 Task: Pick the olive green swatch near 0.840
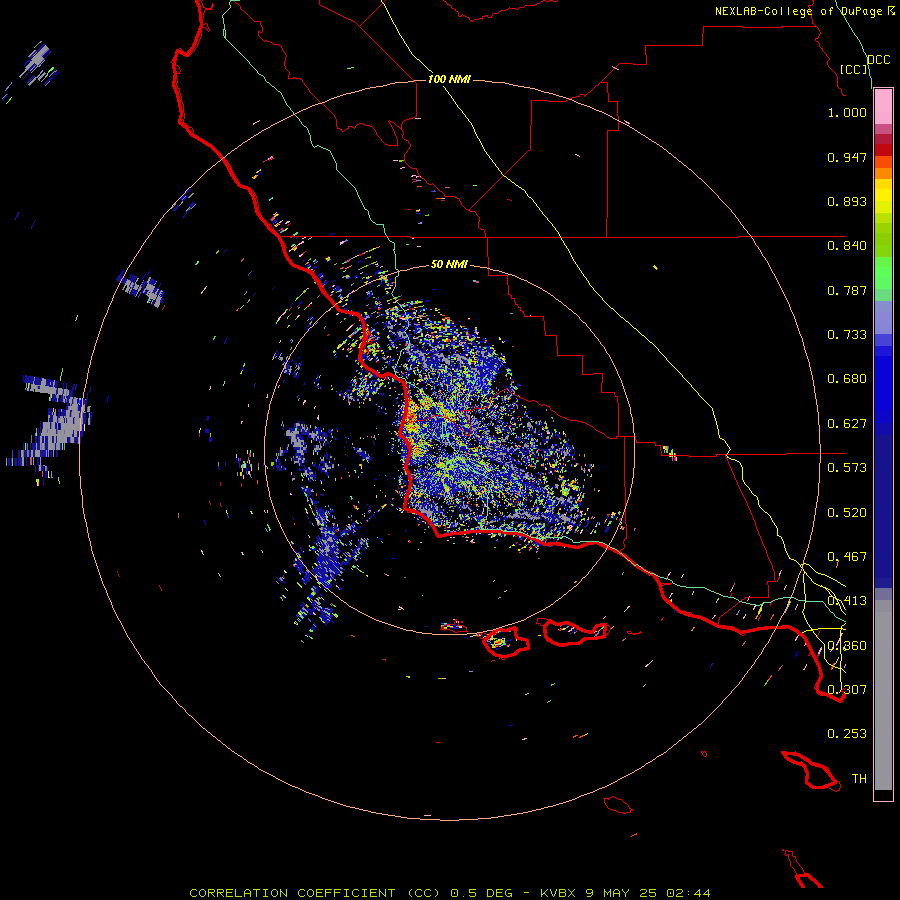pyautogui.click(x=883, y=240)
